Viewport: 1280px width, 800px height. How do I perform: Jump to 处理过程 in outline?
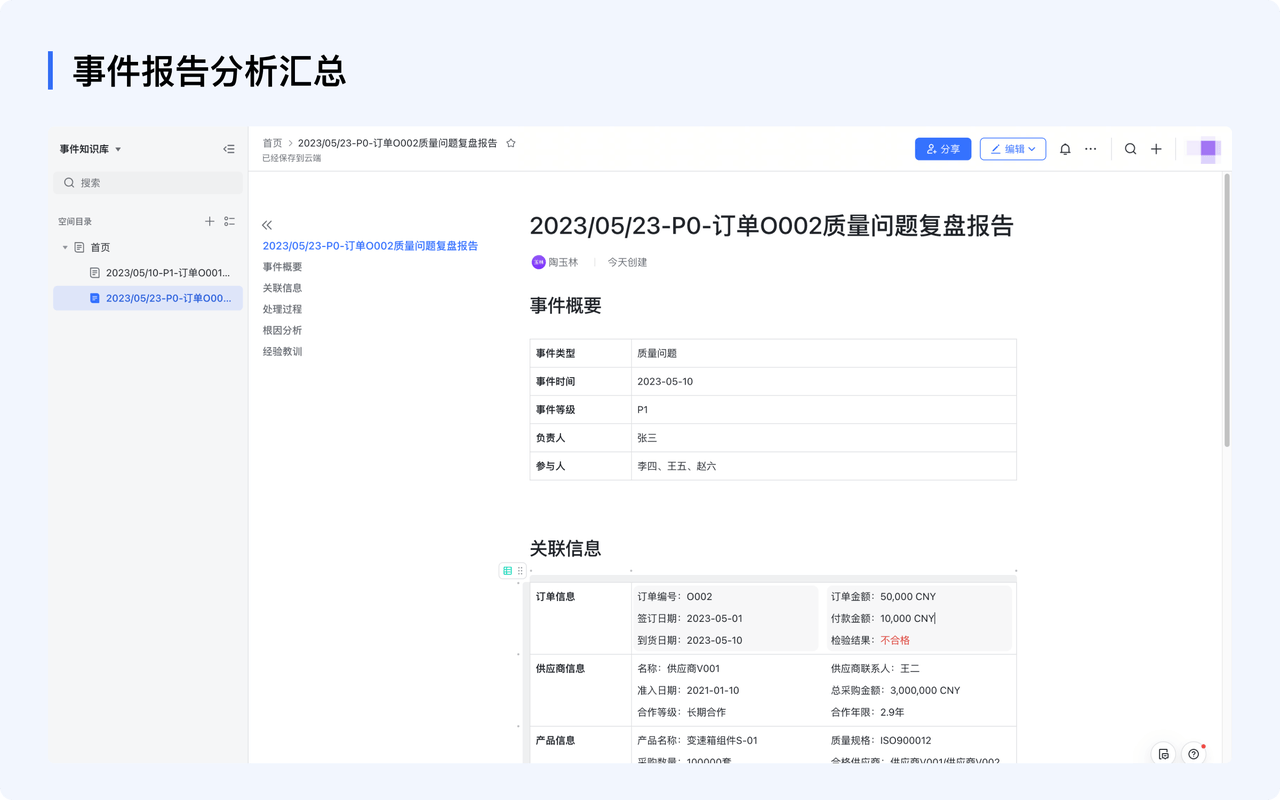(282, 309)
